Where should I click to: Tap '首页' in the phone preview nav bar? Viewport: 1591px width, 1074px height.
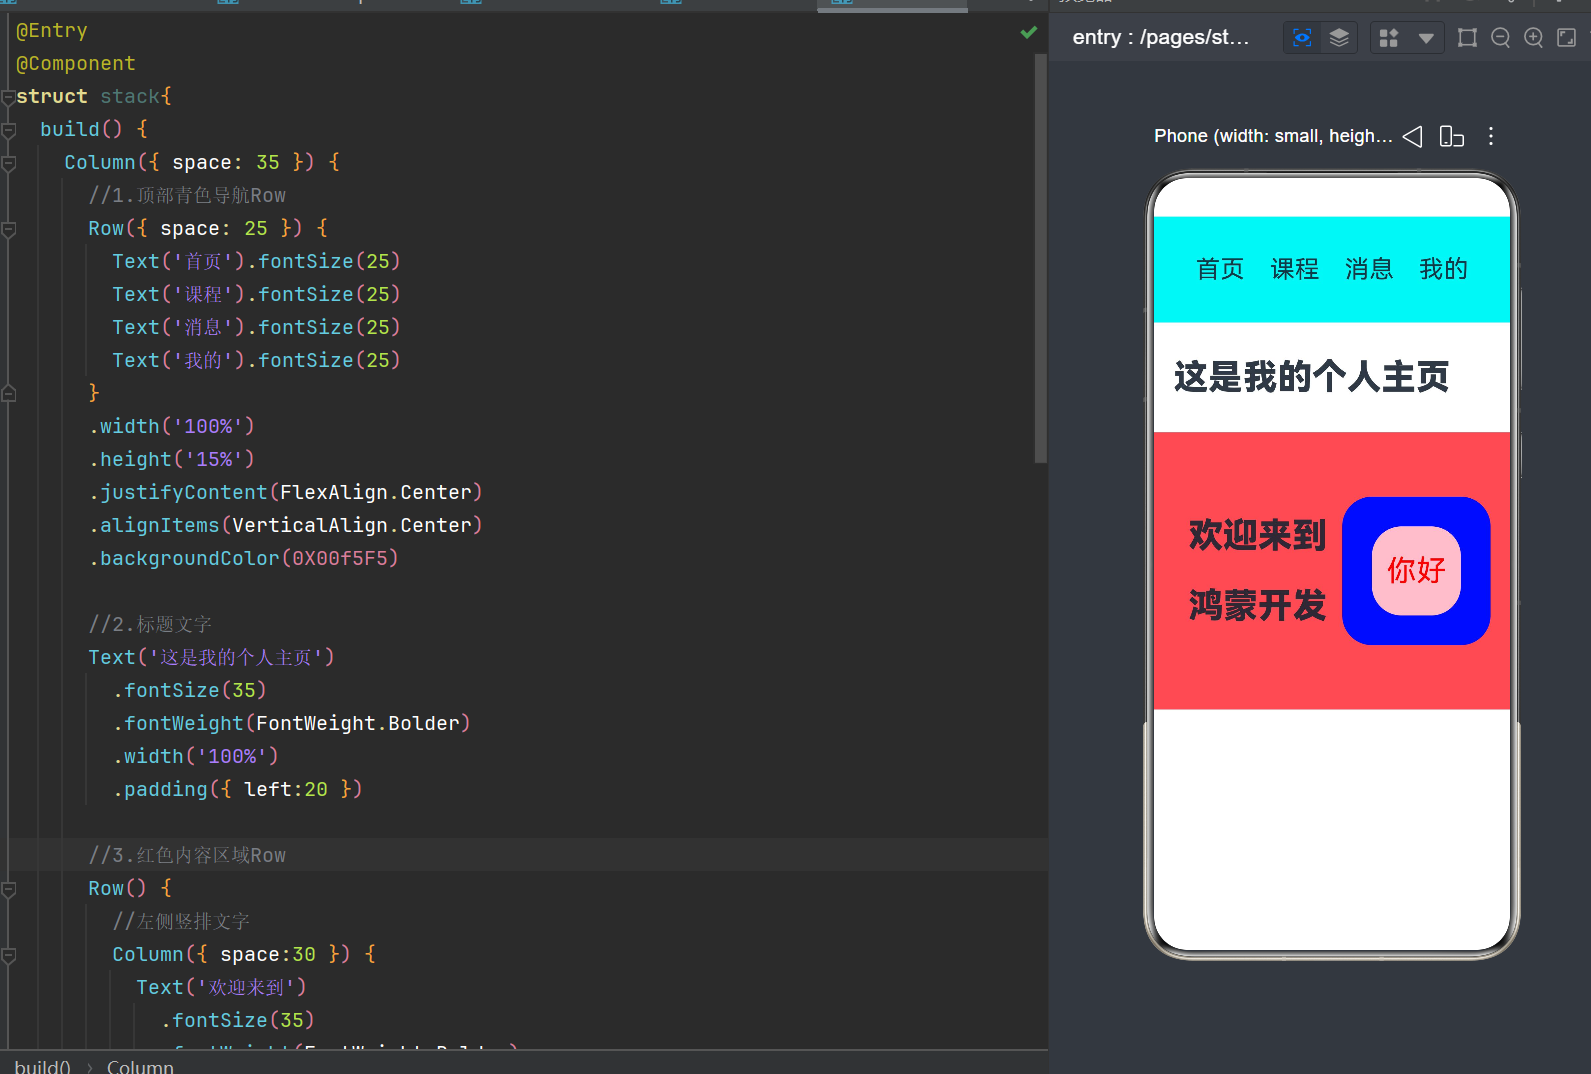[x=1220, y=269]
